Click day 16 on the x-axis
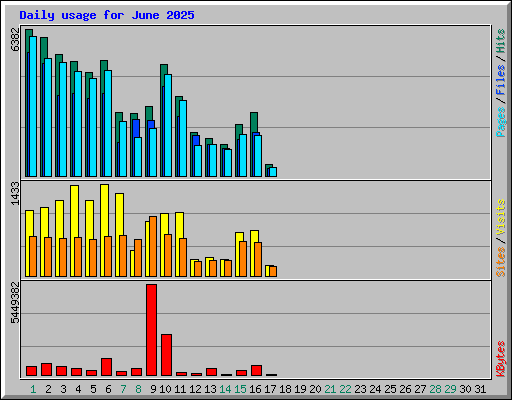 tap(255, 389)
